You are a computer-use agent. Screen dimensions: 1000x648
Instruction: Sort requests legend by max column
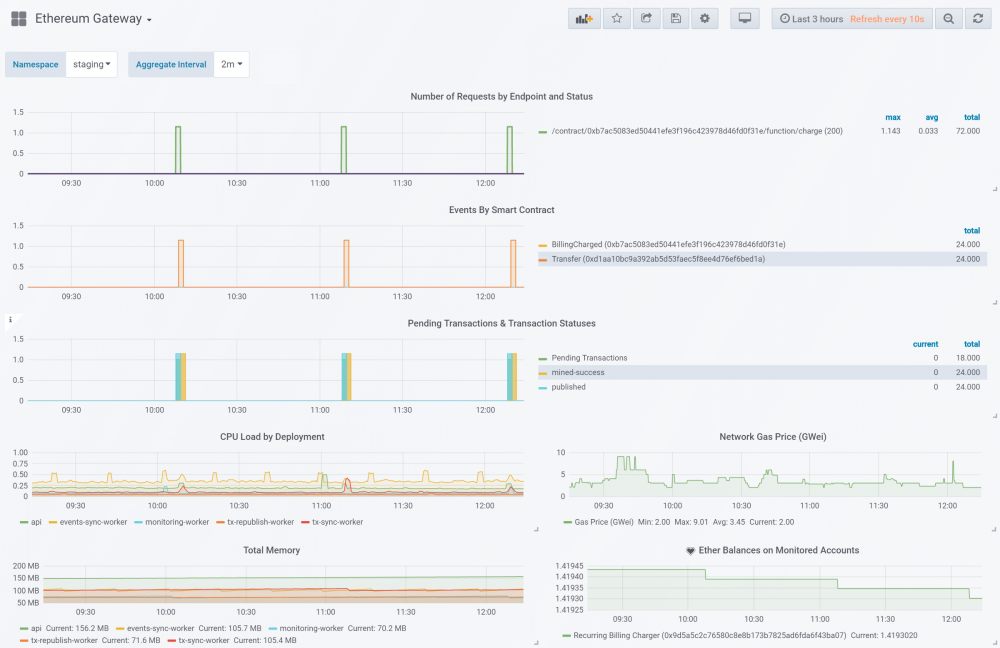tap(893, 117)
